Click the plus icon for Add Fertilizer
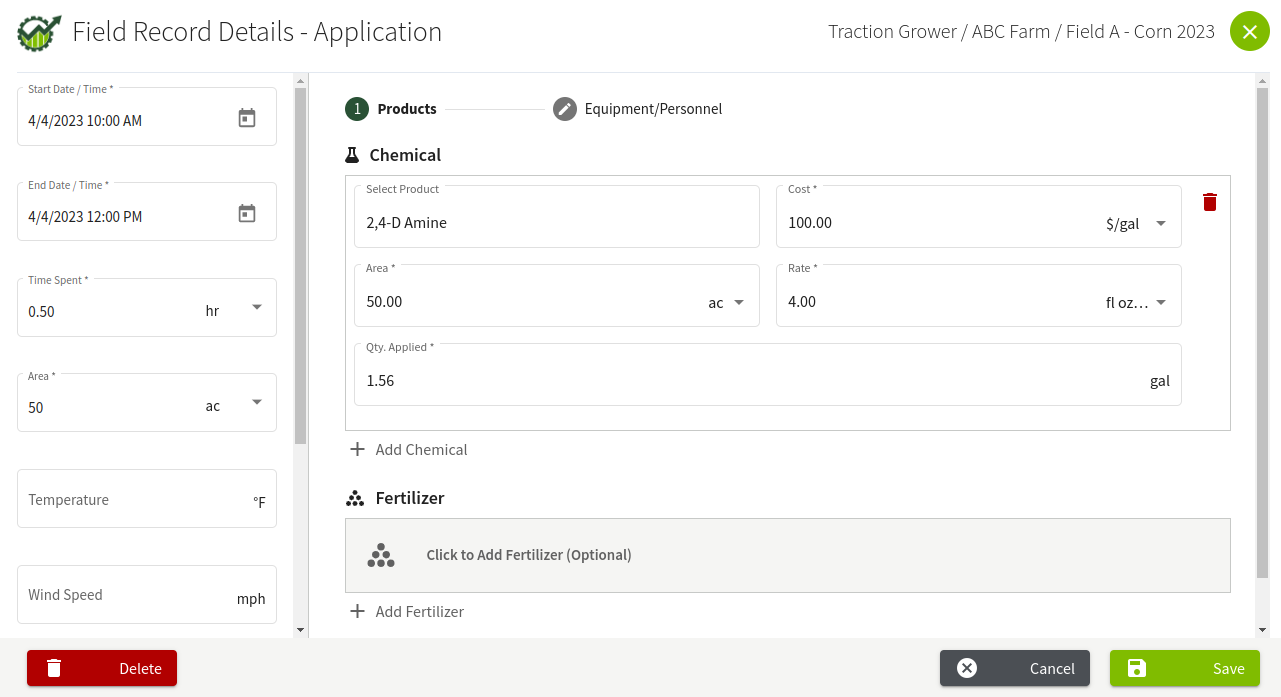1281x697 pixels. click(x=357, y=611)
